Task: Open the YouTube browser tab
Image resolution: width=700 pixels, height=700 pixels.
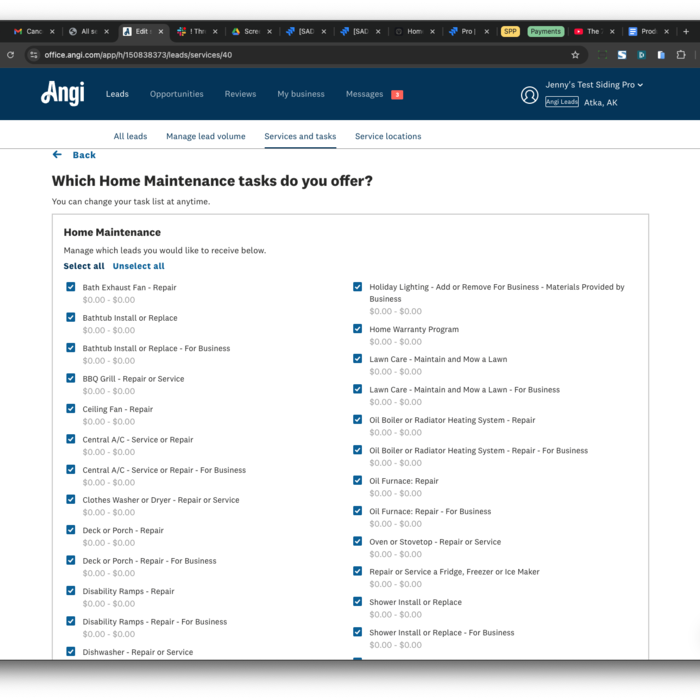Action: tap(592, 31)
